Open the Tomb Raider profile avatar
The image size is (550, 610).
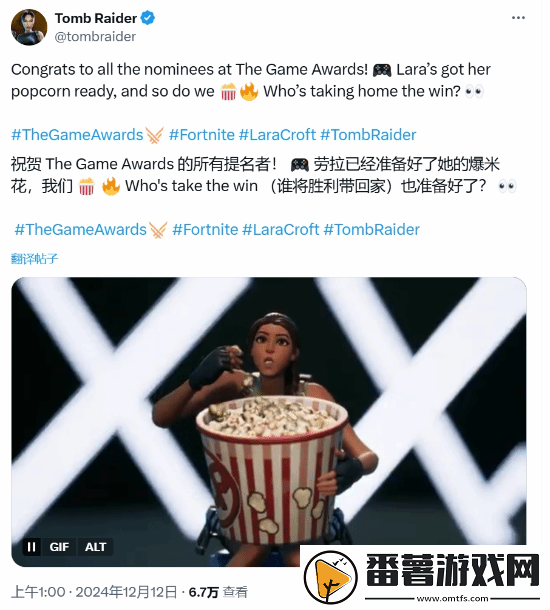point(29,27)
